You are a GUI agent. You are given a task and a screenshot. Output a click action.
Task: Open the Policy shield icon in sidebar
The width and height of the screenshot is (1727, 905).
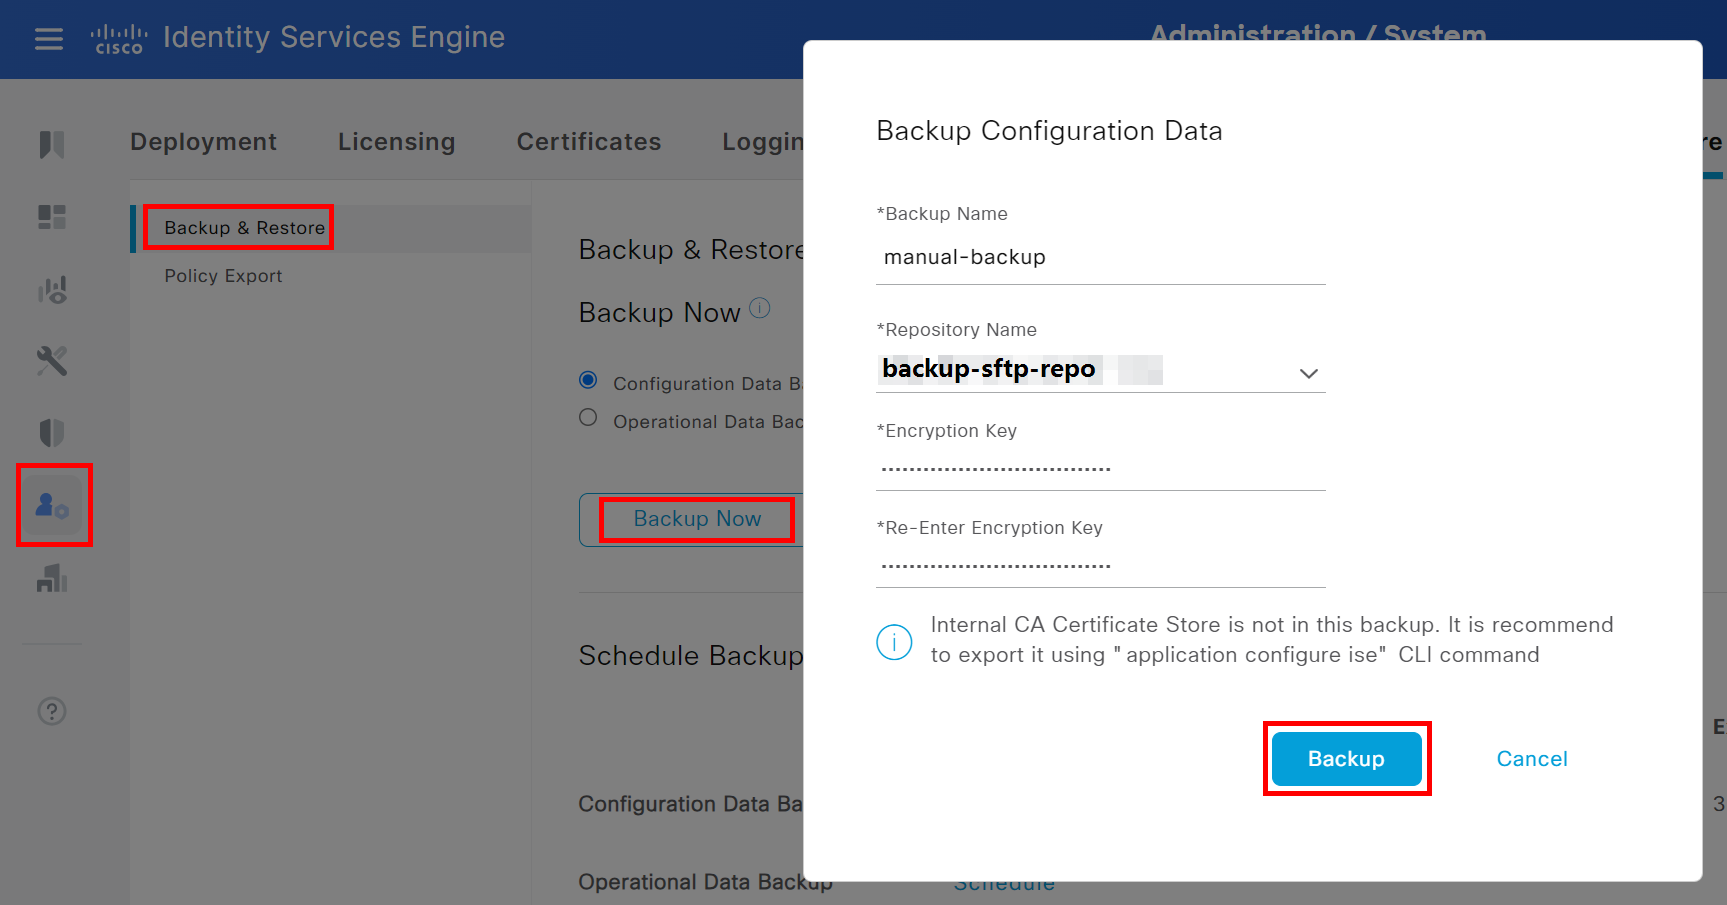pyautogui.click(x=52, y=433)
